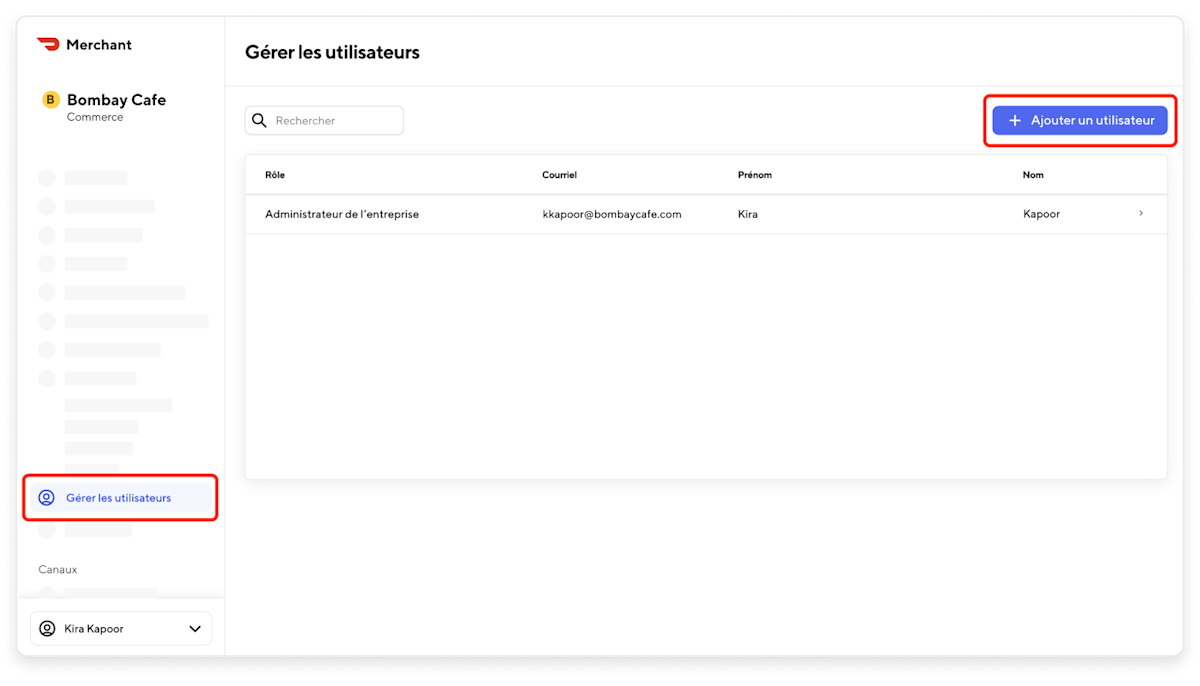The width and height of the screenshot is (1200, 686).
Task: Click the Bombay Cafe 'B' avatar icon
Action: 48,99
